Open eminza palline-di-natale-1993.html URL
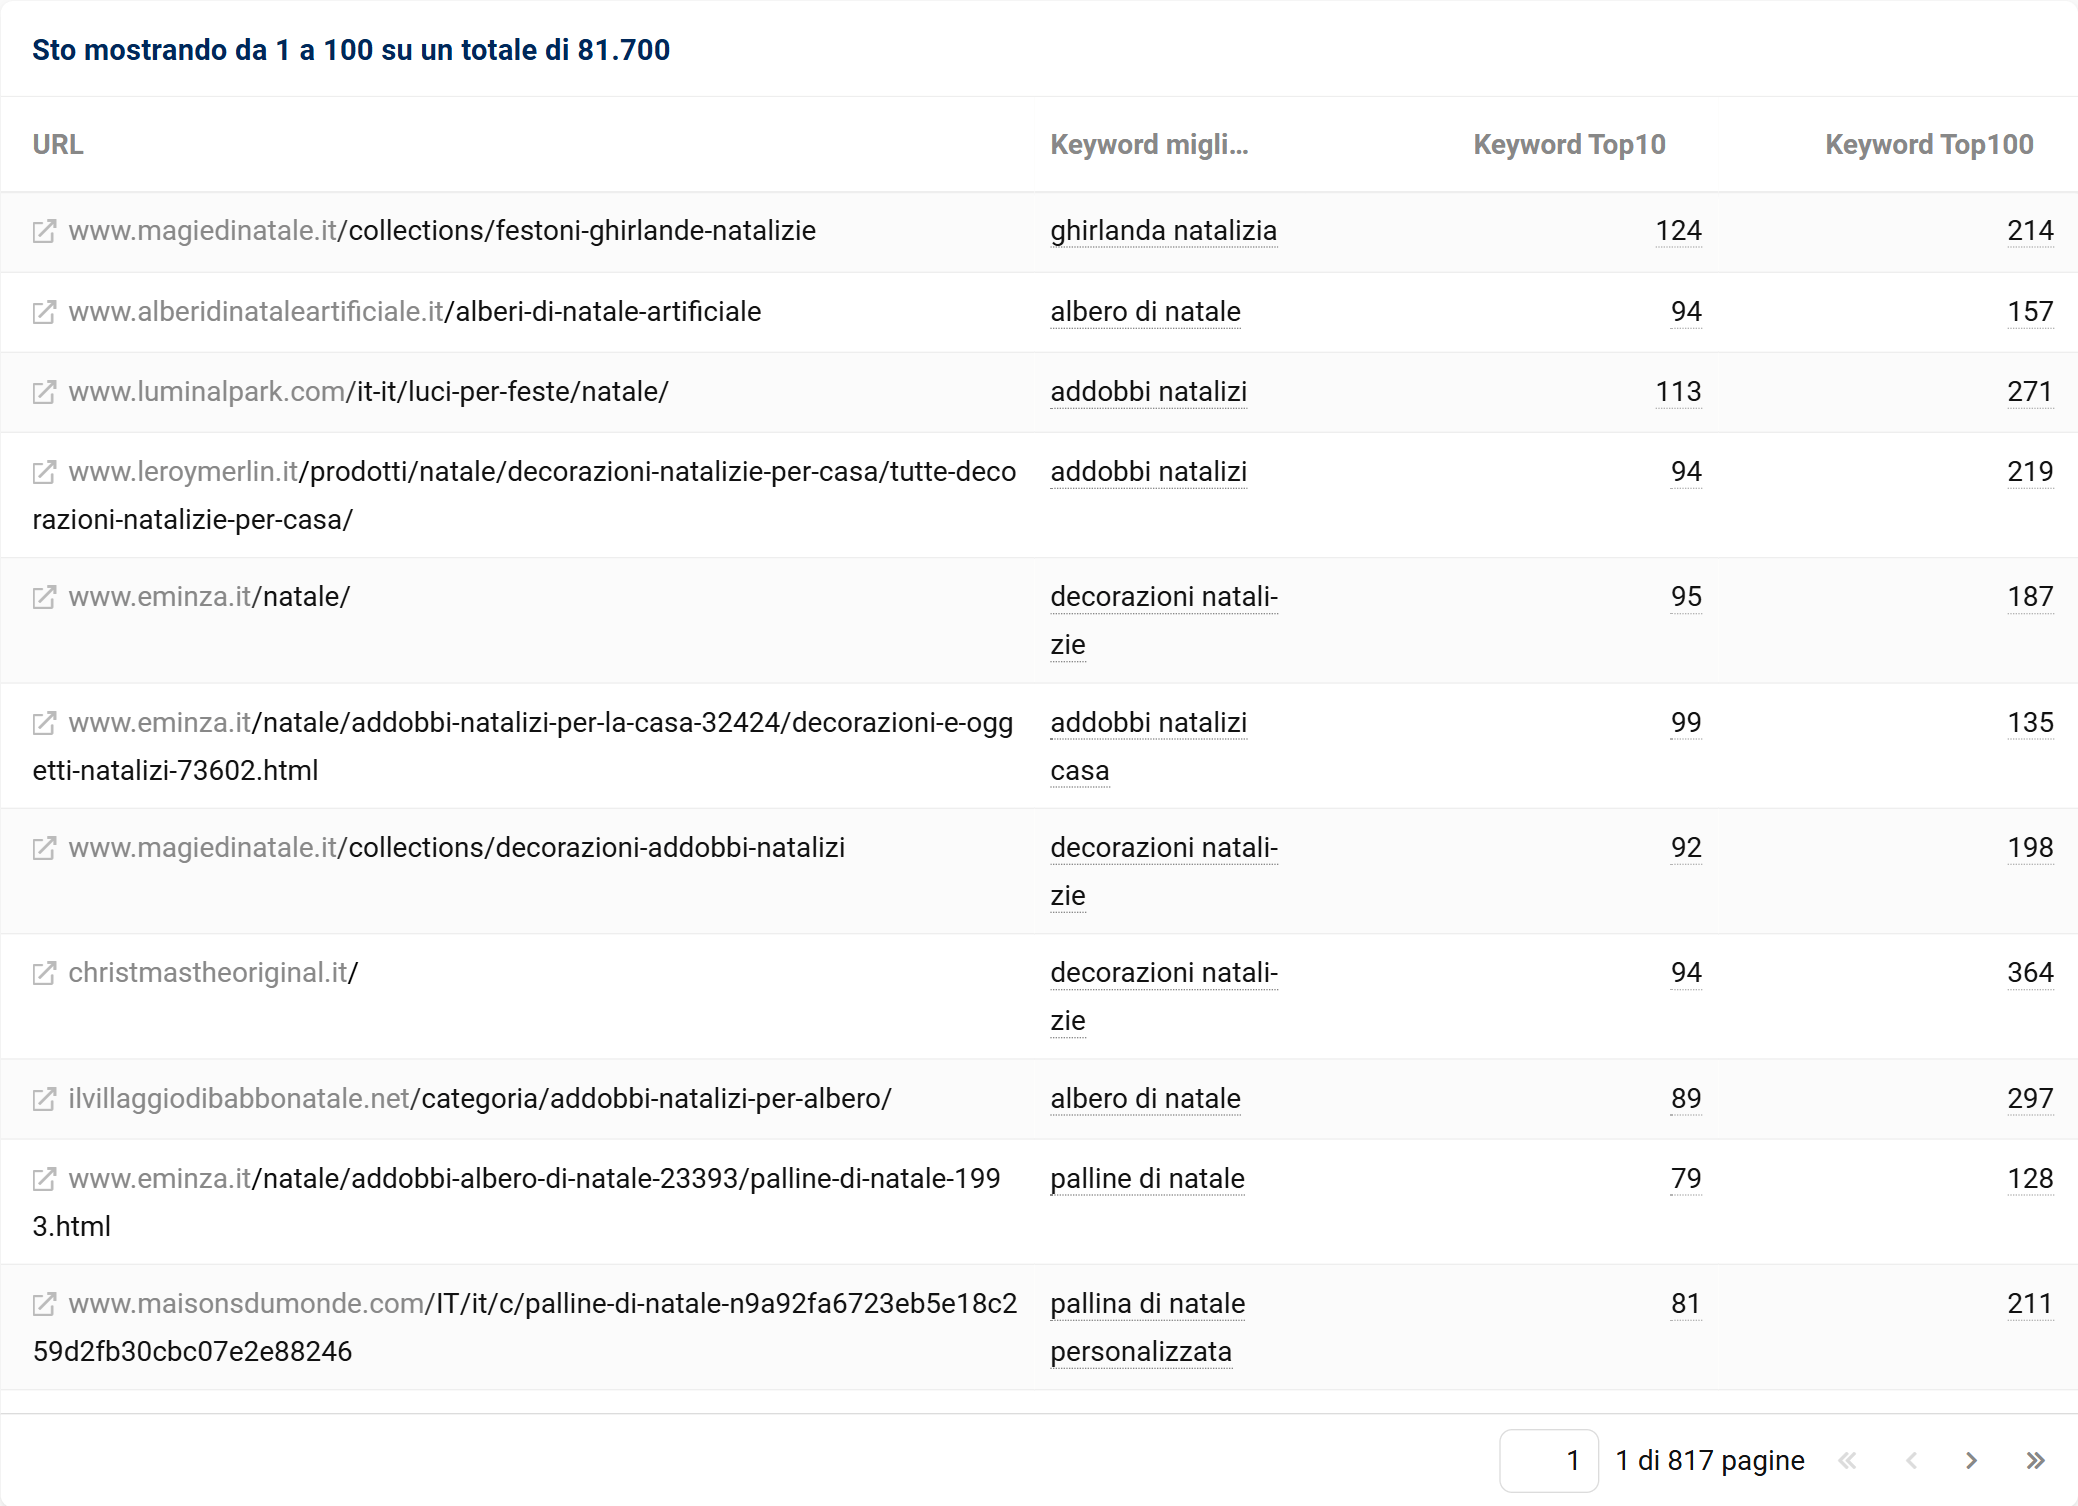Image resolution: width=2078 pixels, height=1506 pixels. tap(516, 1203)
